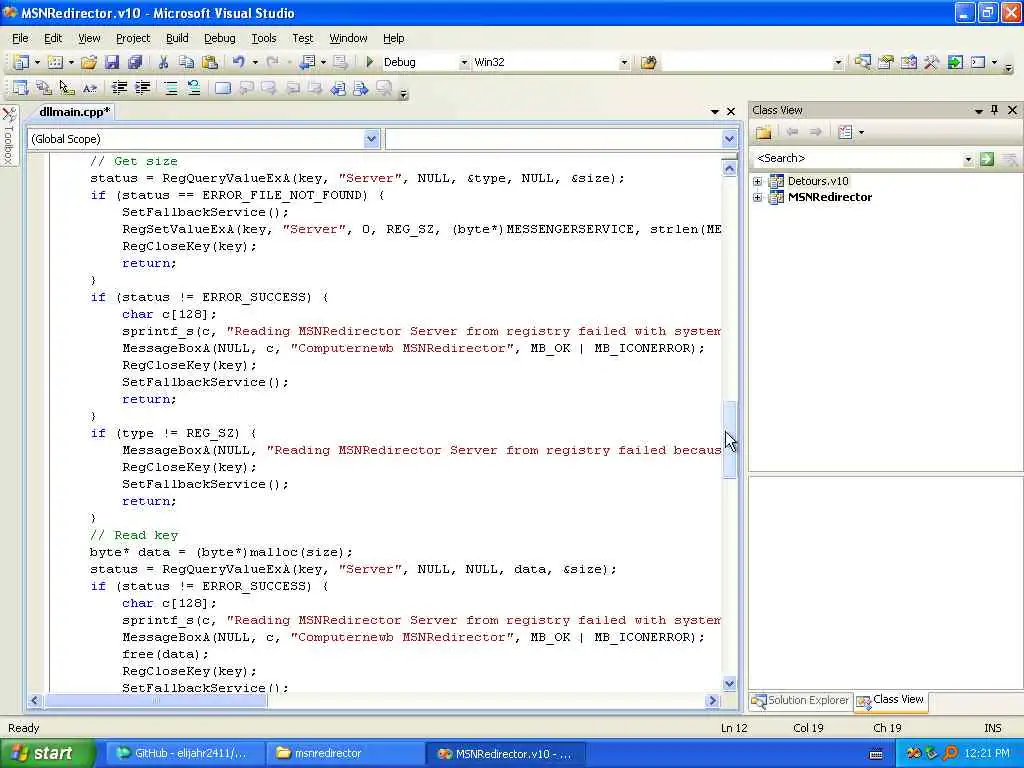1024x768 pixels.
Task: Click the New Project toolbar icon
Action: pos(21,62)
